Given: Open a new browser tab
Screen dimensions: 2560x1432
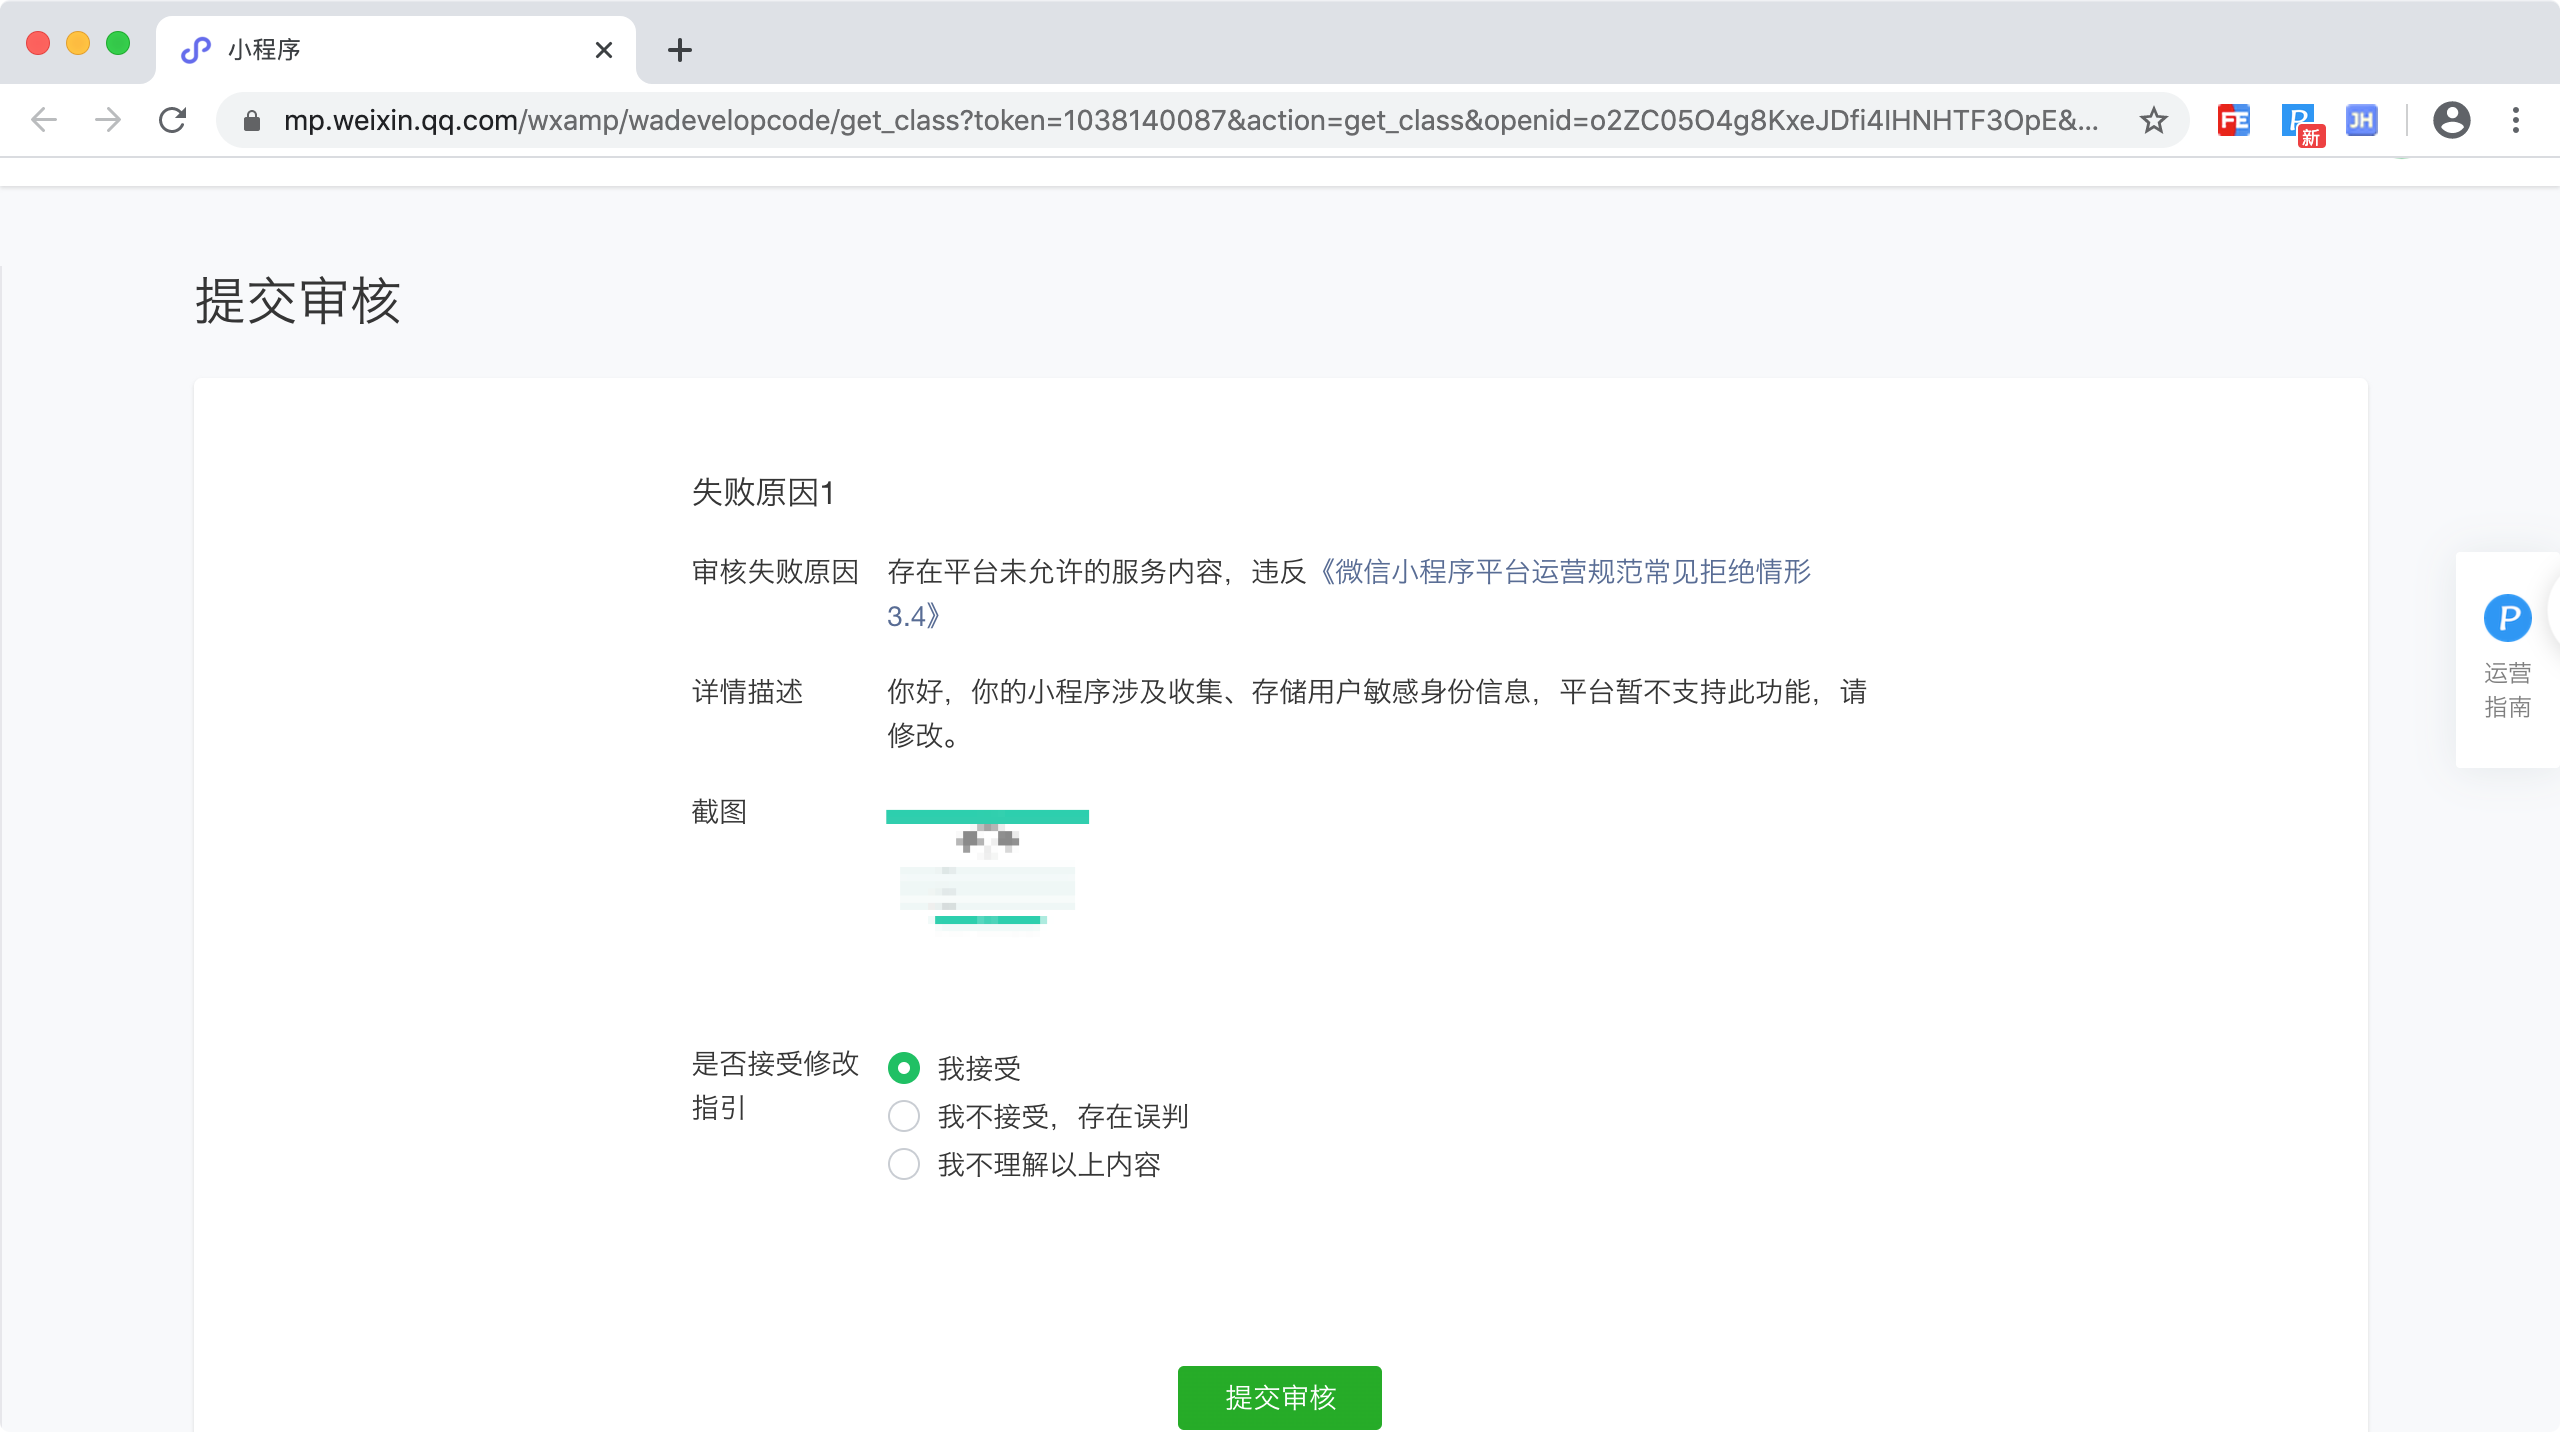Looking at the screenshot, I should pyautogui.click(x=680, y=50).
